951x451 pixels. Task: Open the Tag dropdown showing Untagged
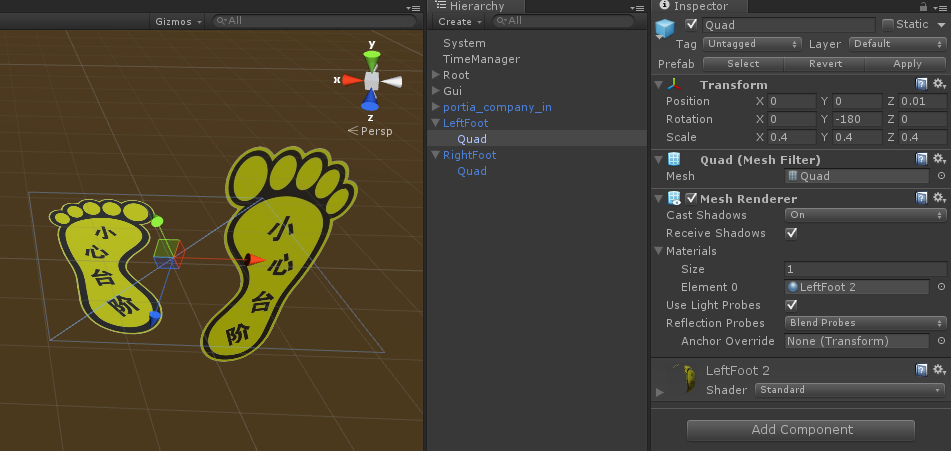point(753,44)
